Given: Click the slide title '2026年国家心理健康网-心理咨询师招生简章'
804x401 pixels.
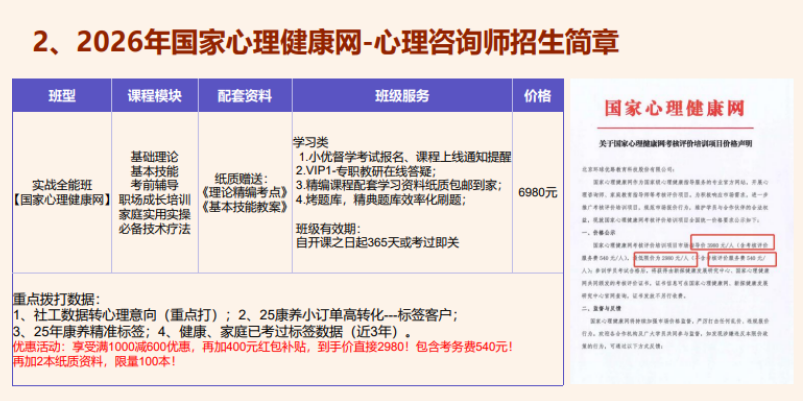Looking at the screenshot, I should 326,43.
